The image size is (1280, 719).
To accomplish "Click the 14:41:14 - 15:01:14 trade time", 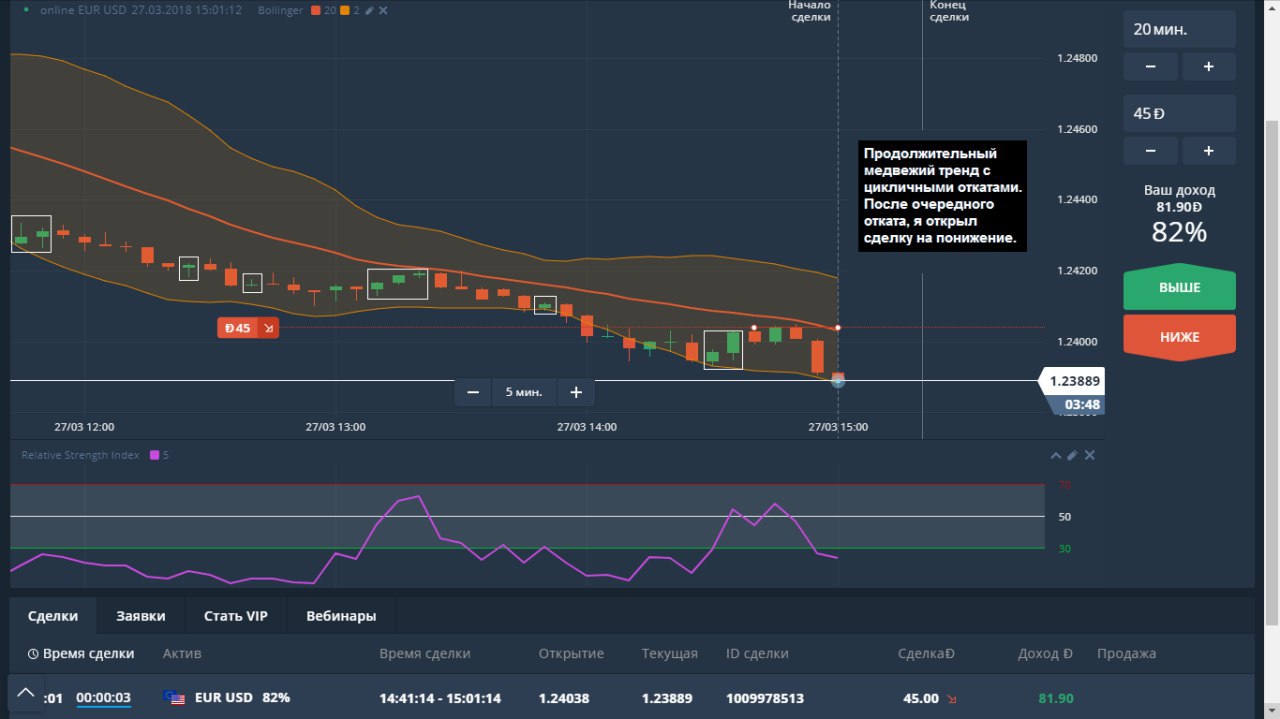I will click(440, 698).
